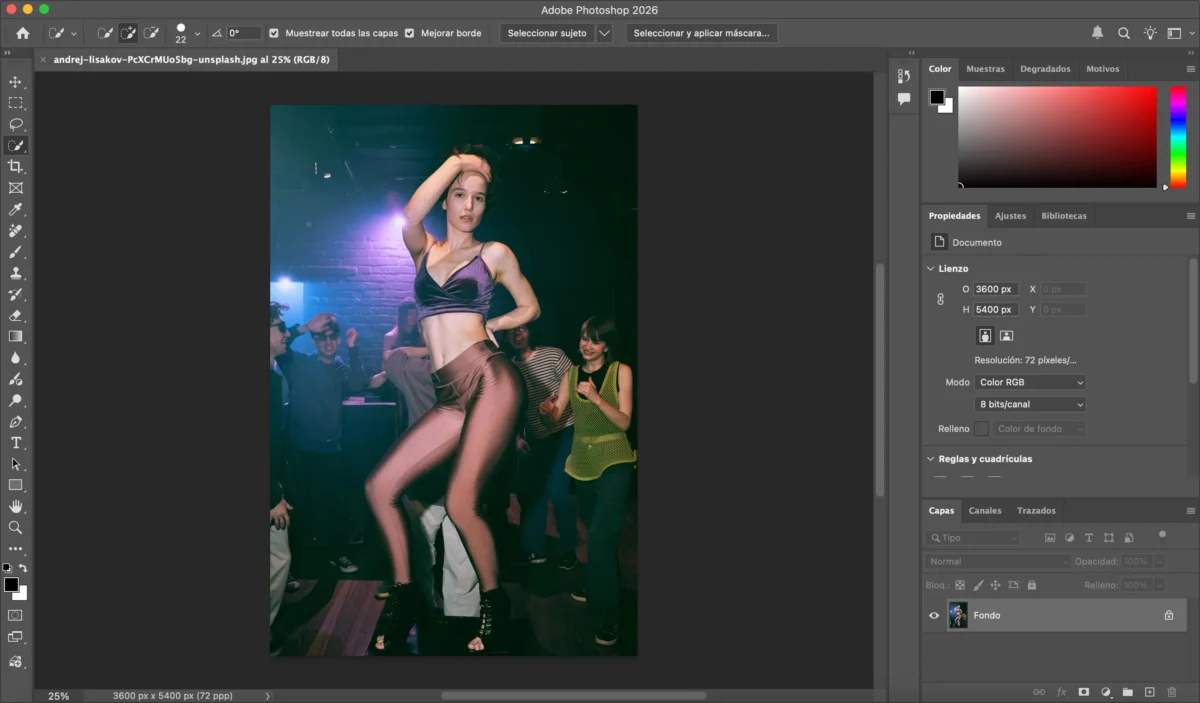1200x703 pixels.
Task: Disable 'Muestrear todas las capas'
Action: click(274, 32)
